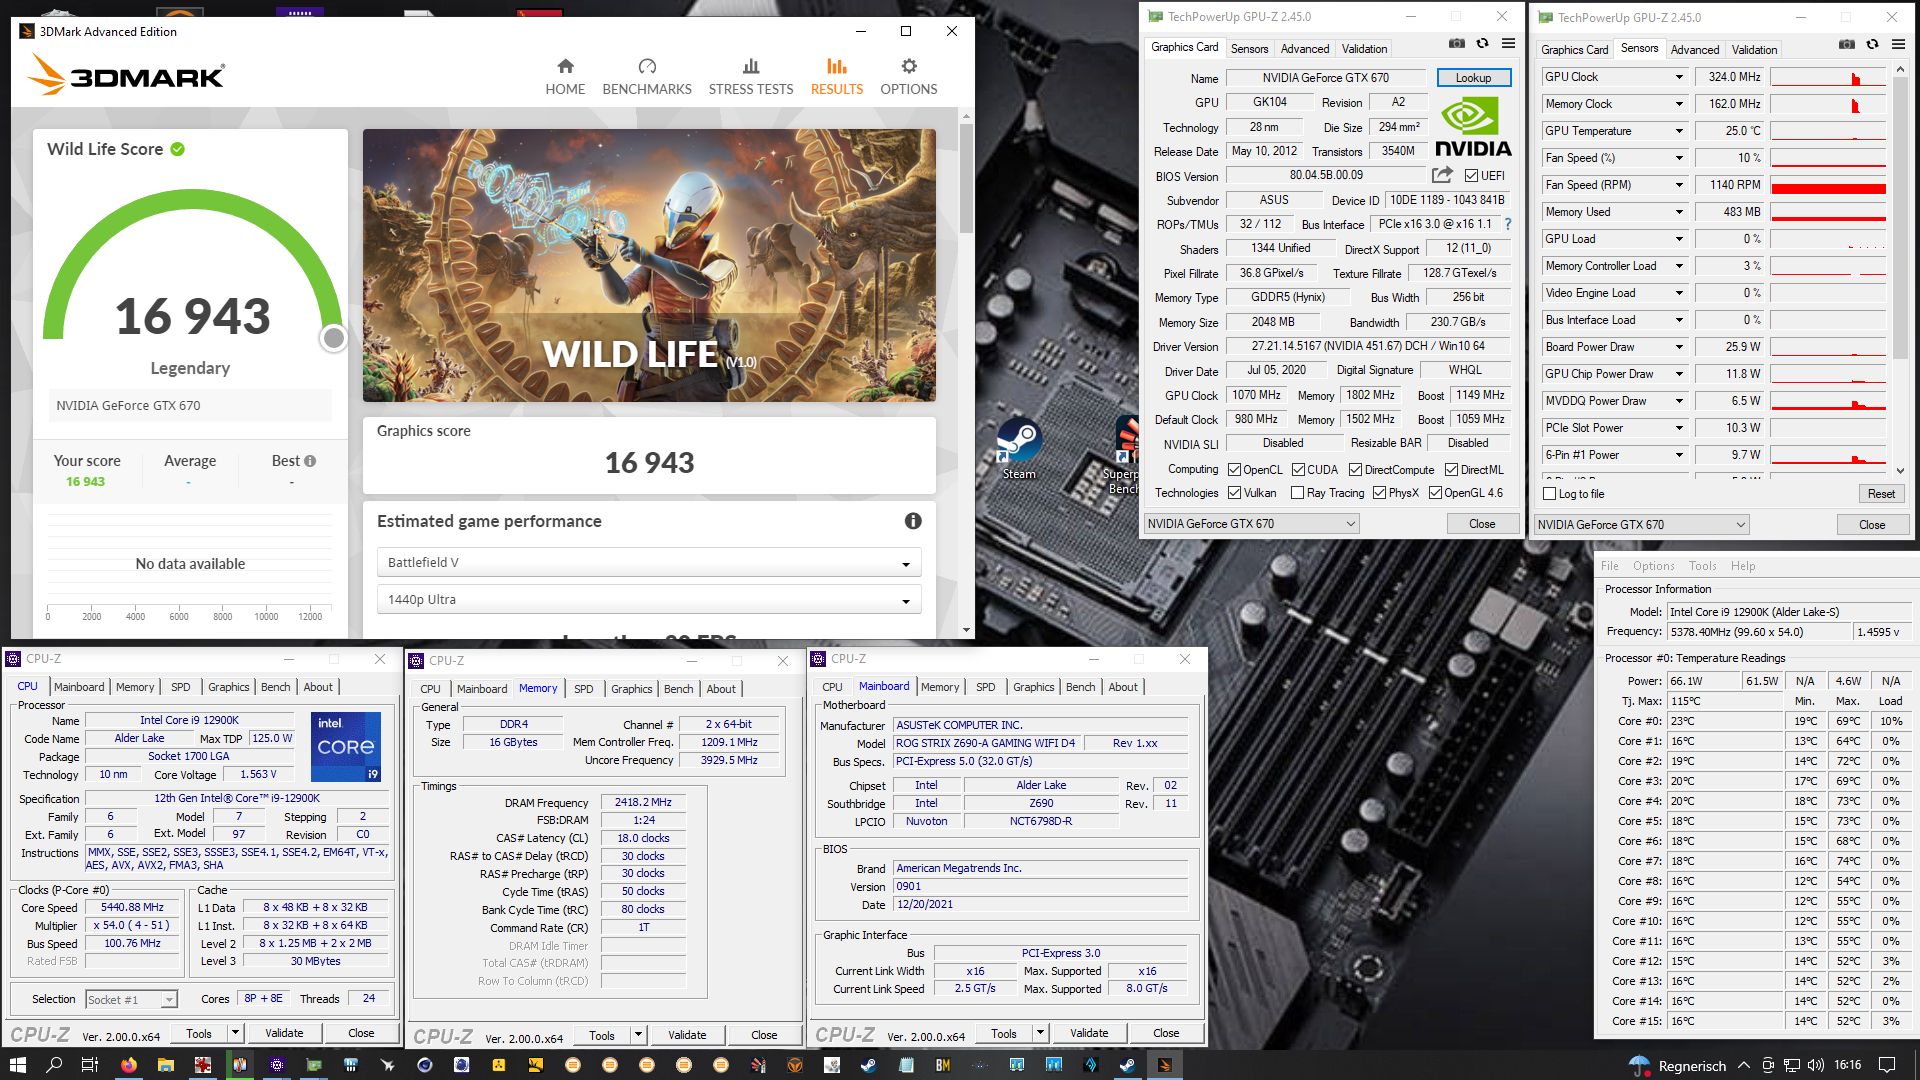This screenshot has height=1080, width=1920.
Task: Open Board Power Draw sensor dropdown
Action: tap(1679, 347)
